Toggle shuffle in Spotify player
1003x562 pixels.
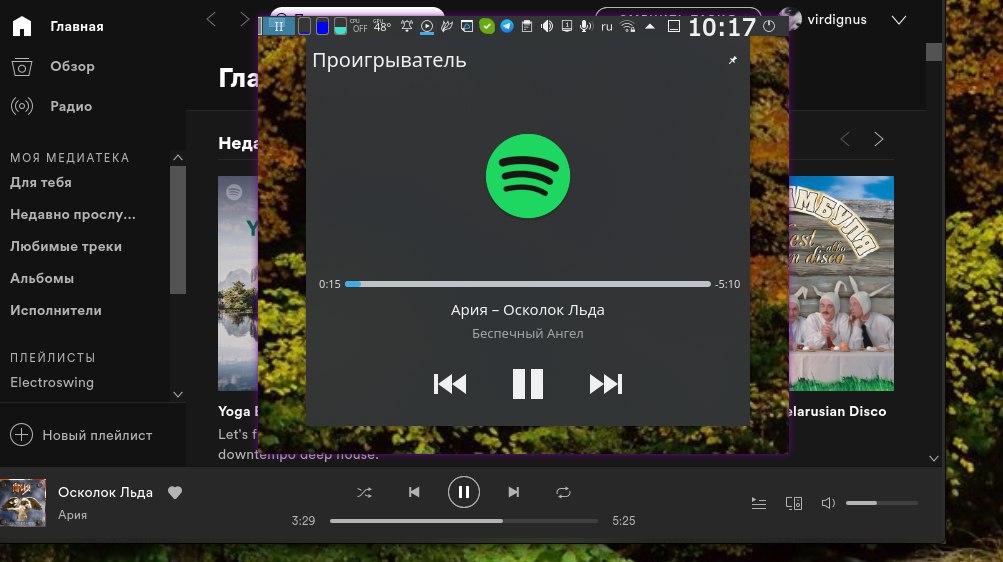tap(364, 492)
